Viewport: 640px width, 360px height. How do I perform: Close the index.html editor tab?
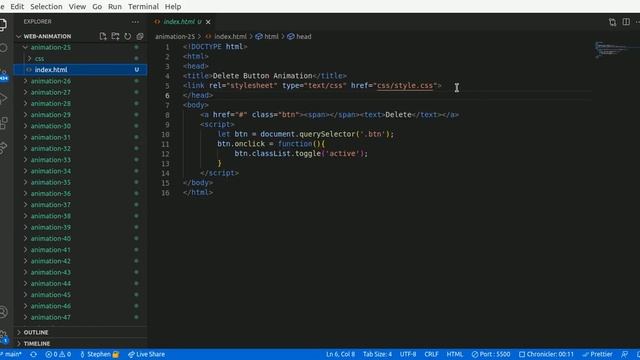point(208,22)
